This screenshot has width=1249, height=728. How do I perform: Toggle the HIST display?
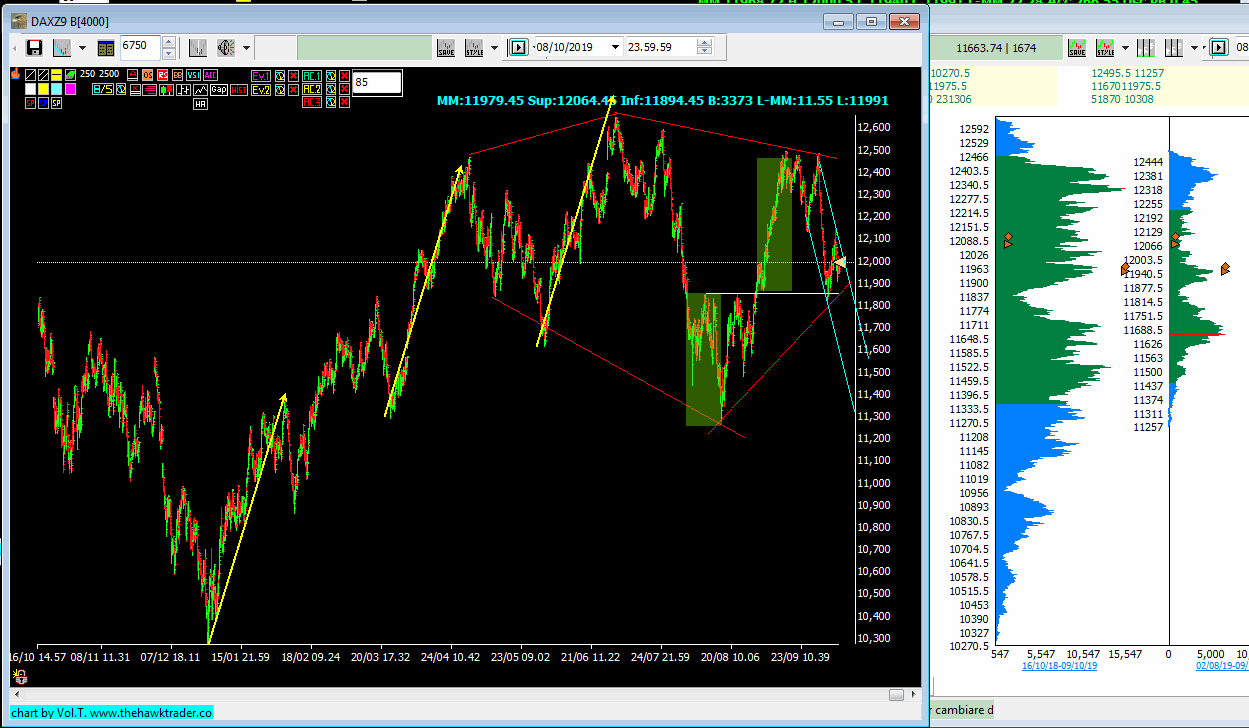(x=238, y=90)
